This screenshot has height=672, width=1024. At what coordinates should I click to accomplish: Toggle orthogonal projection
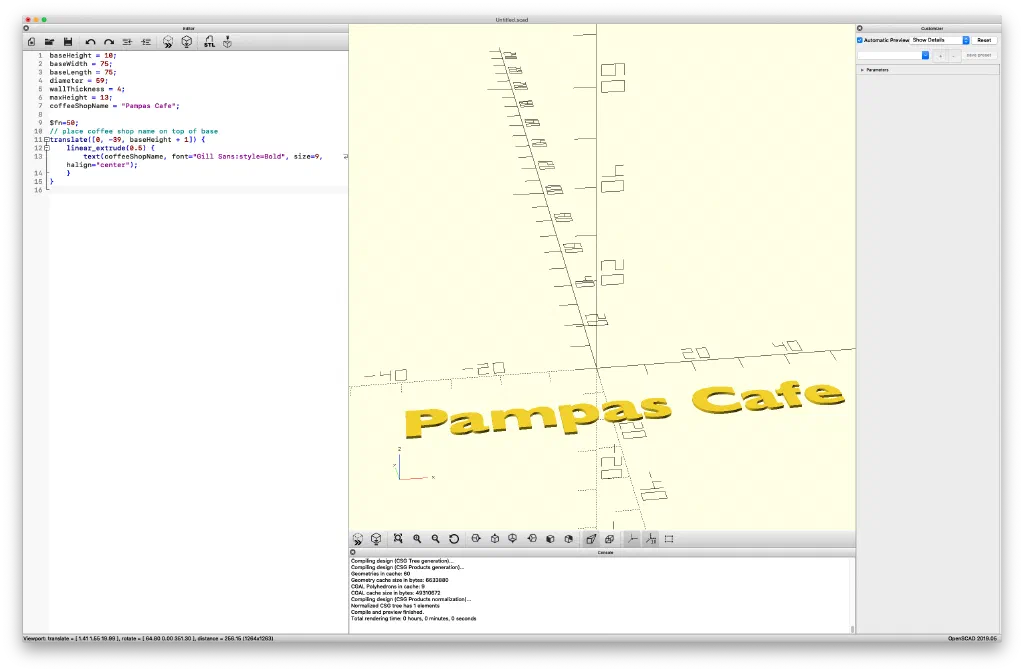point(609,539)
